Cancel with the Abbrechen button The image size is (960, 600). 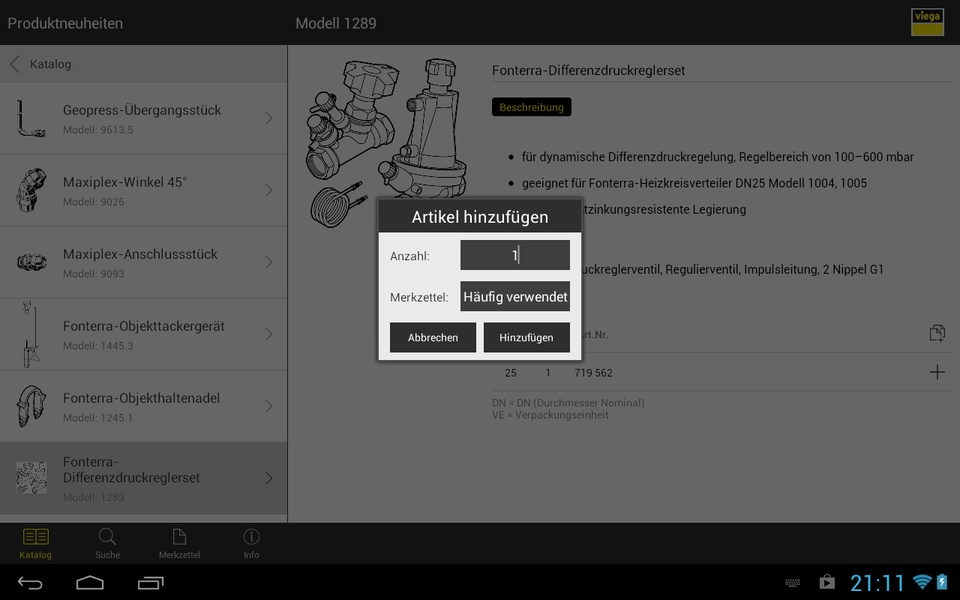(433, 337)
